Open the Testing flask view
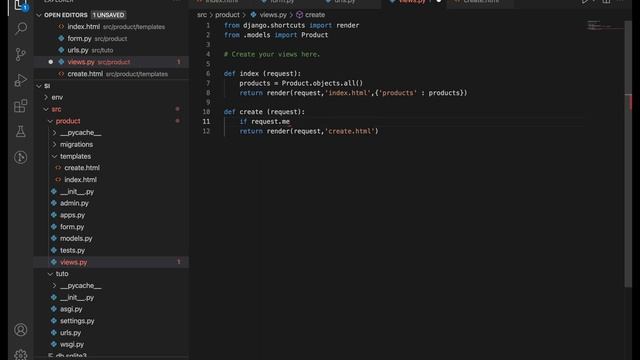 tap(21, 132)
